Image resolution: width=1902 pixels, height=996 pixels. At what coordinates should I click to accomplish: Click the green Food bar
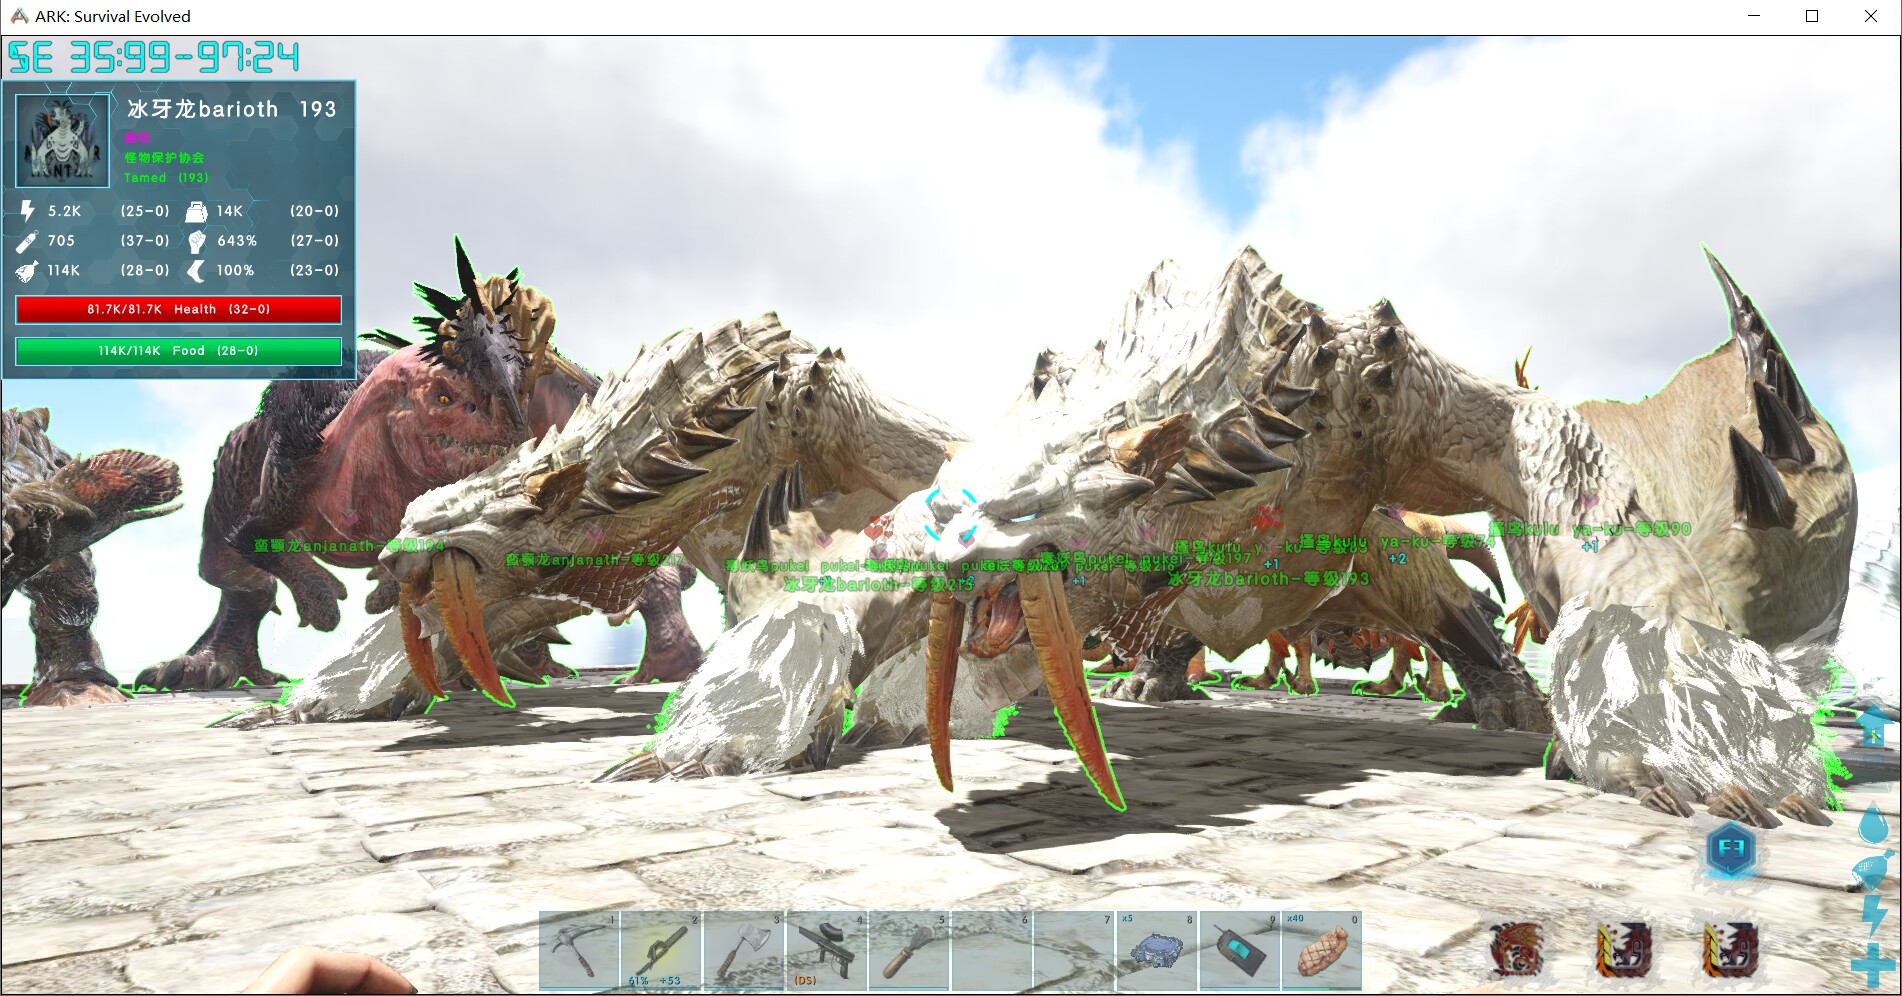[x=178, y=351]
